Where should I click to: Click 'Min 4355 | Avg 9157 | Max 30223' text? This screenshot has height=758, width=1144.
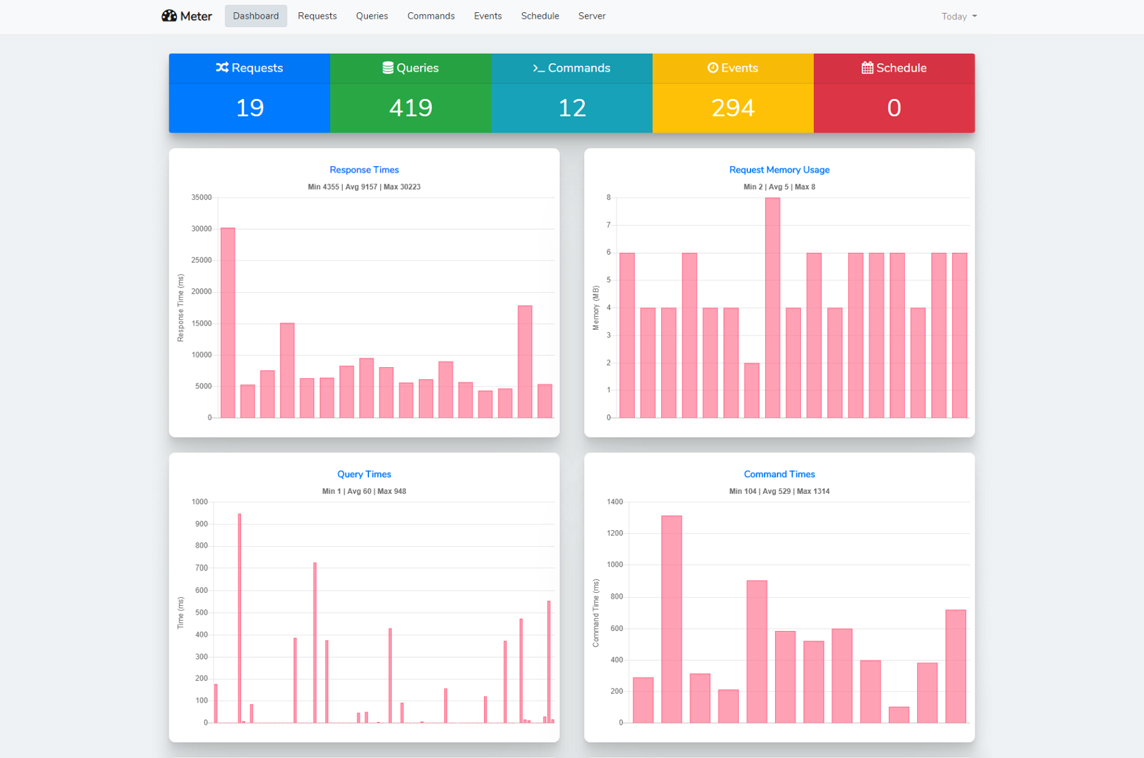click(364, 187)
